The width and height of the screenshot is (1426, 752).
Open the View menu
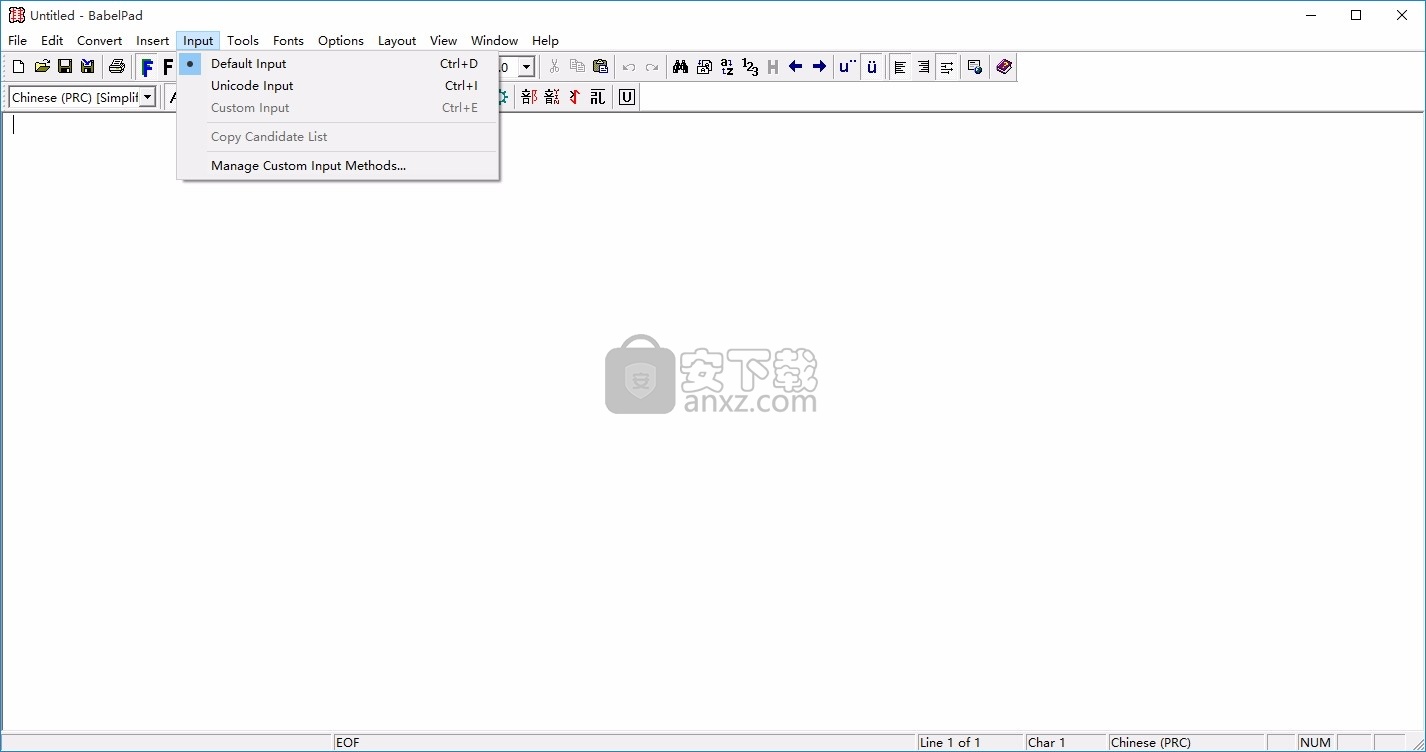pyautogui.click(x=444, y=41)
